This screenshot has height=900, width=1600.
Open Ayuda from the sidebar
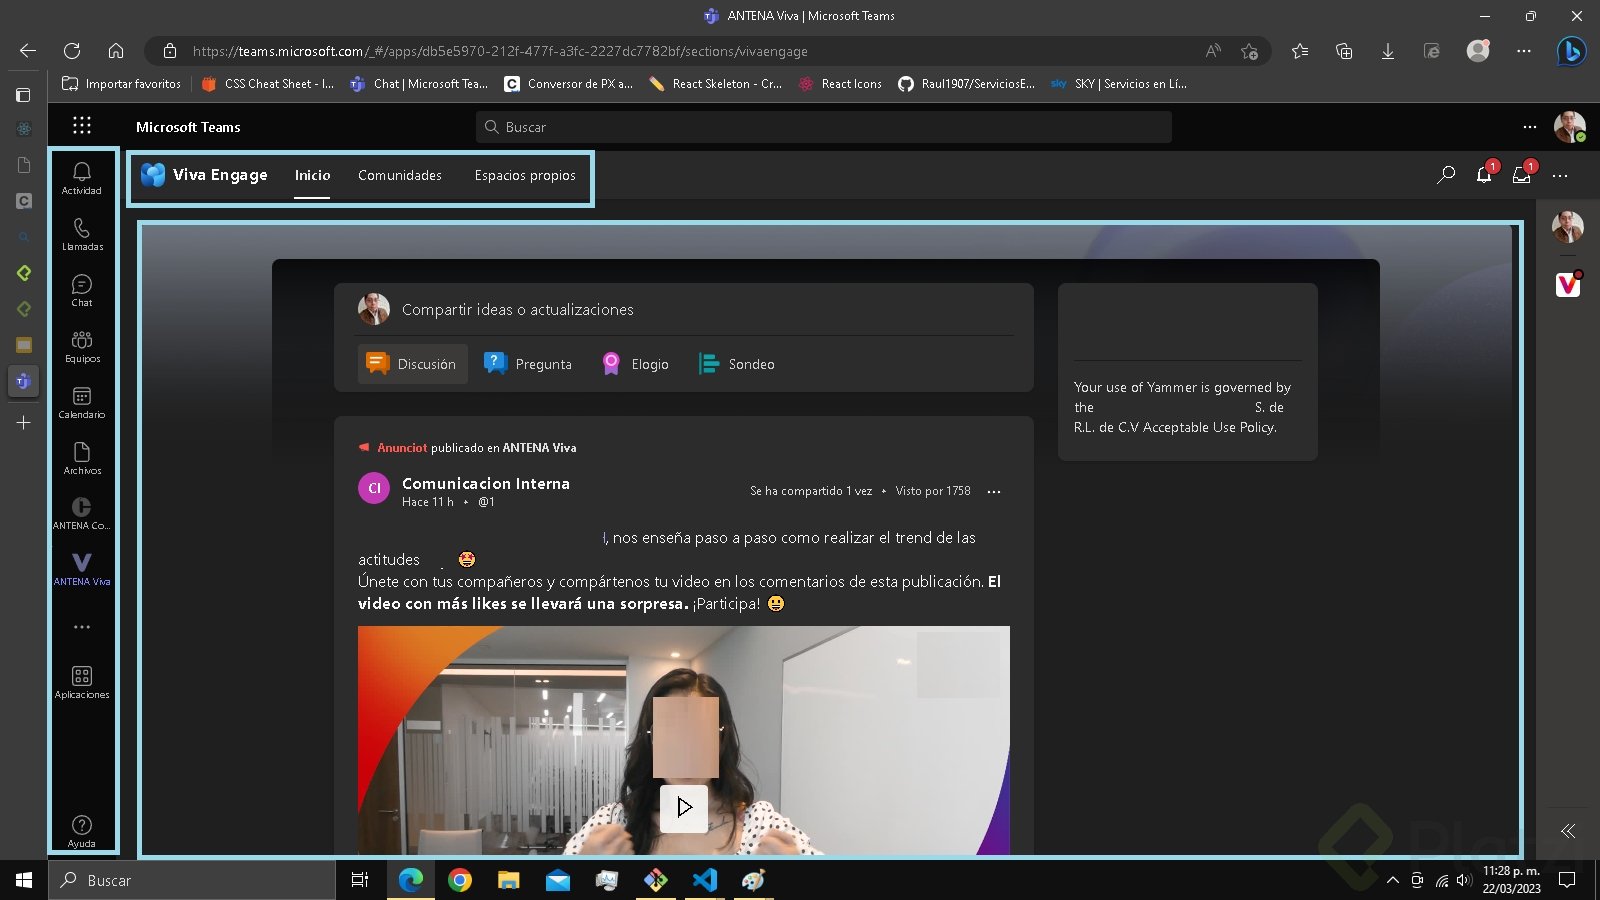click(x=81, y=828)
